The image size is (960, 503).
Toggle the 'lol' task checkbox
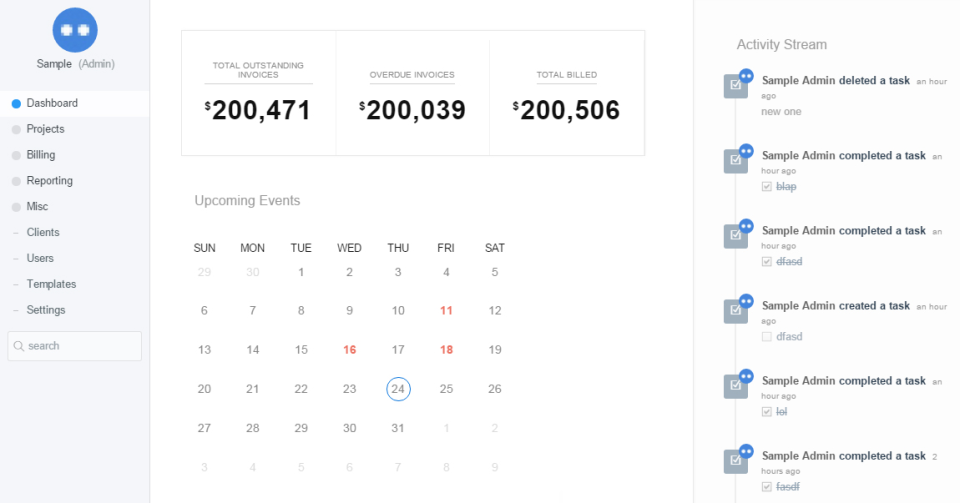point(767,412)
